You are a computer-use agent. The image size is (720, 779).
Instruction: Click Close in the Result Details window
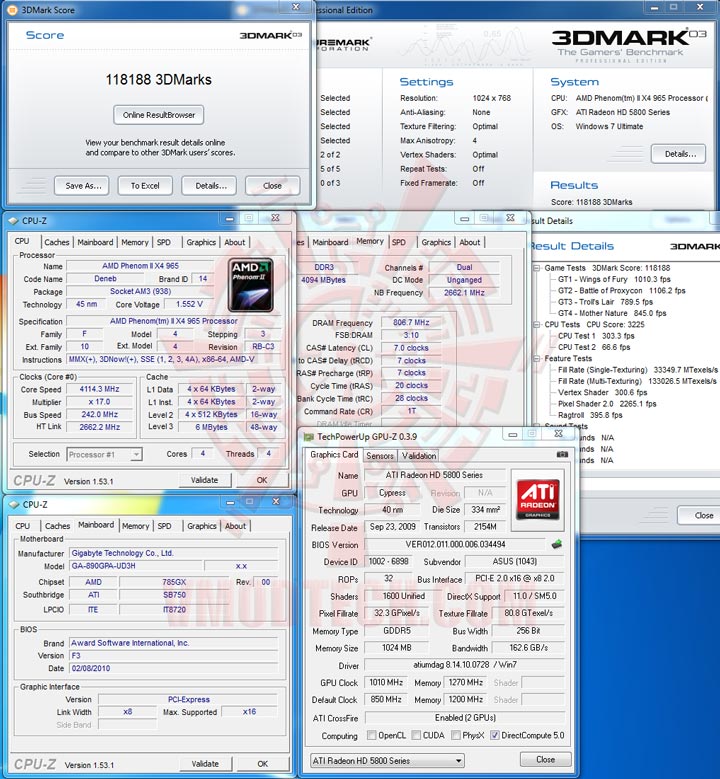(x=700, y=515)
